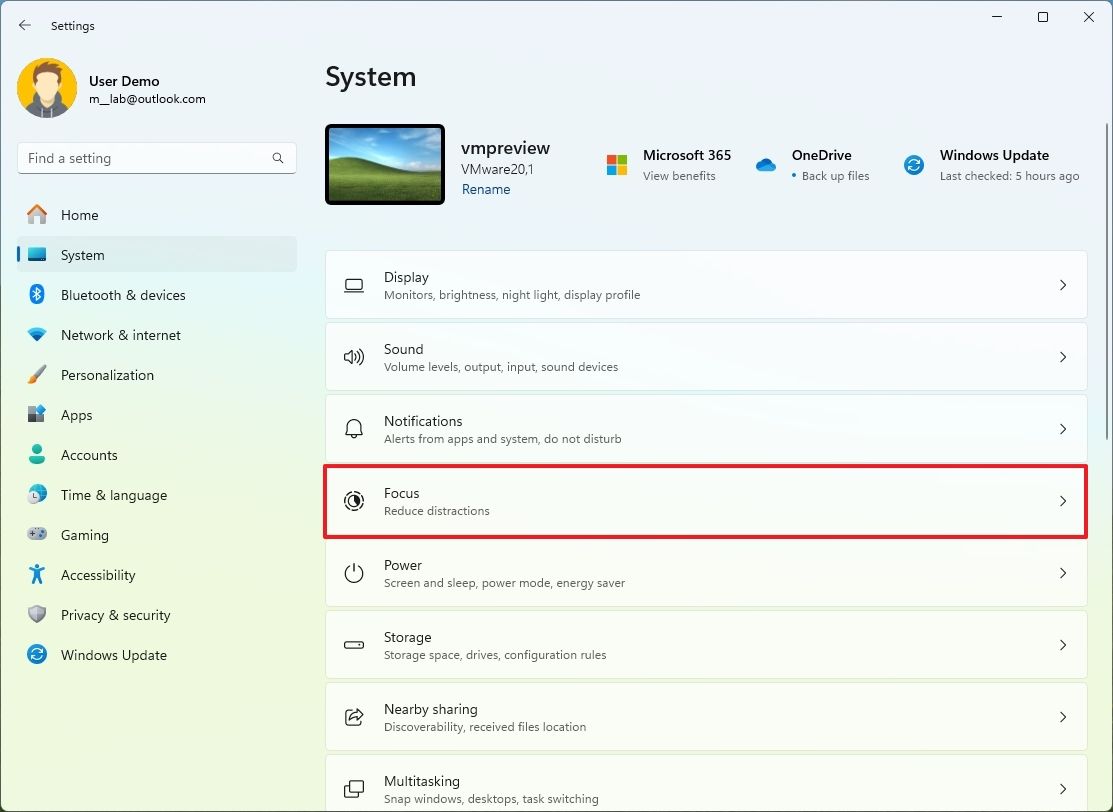Image resolution: width=1113 pixels, height=812 pixels.
Task: Select Bluetooth & devices in sidebar
Action: pyautogui.click(x=122, y=295)
